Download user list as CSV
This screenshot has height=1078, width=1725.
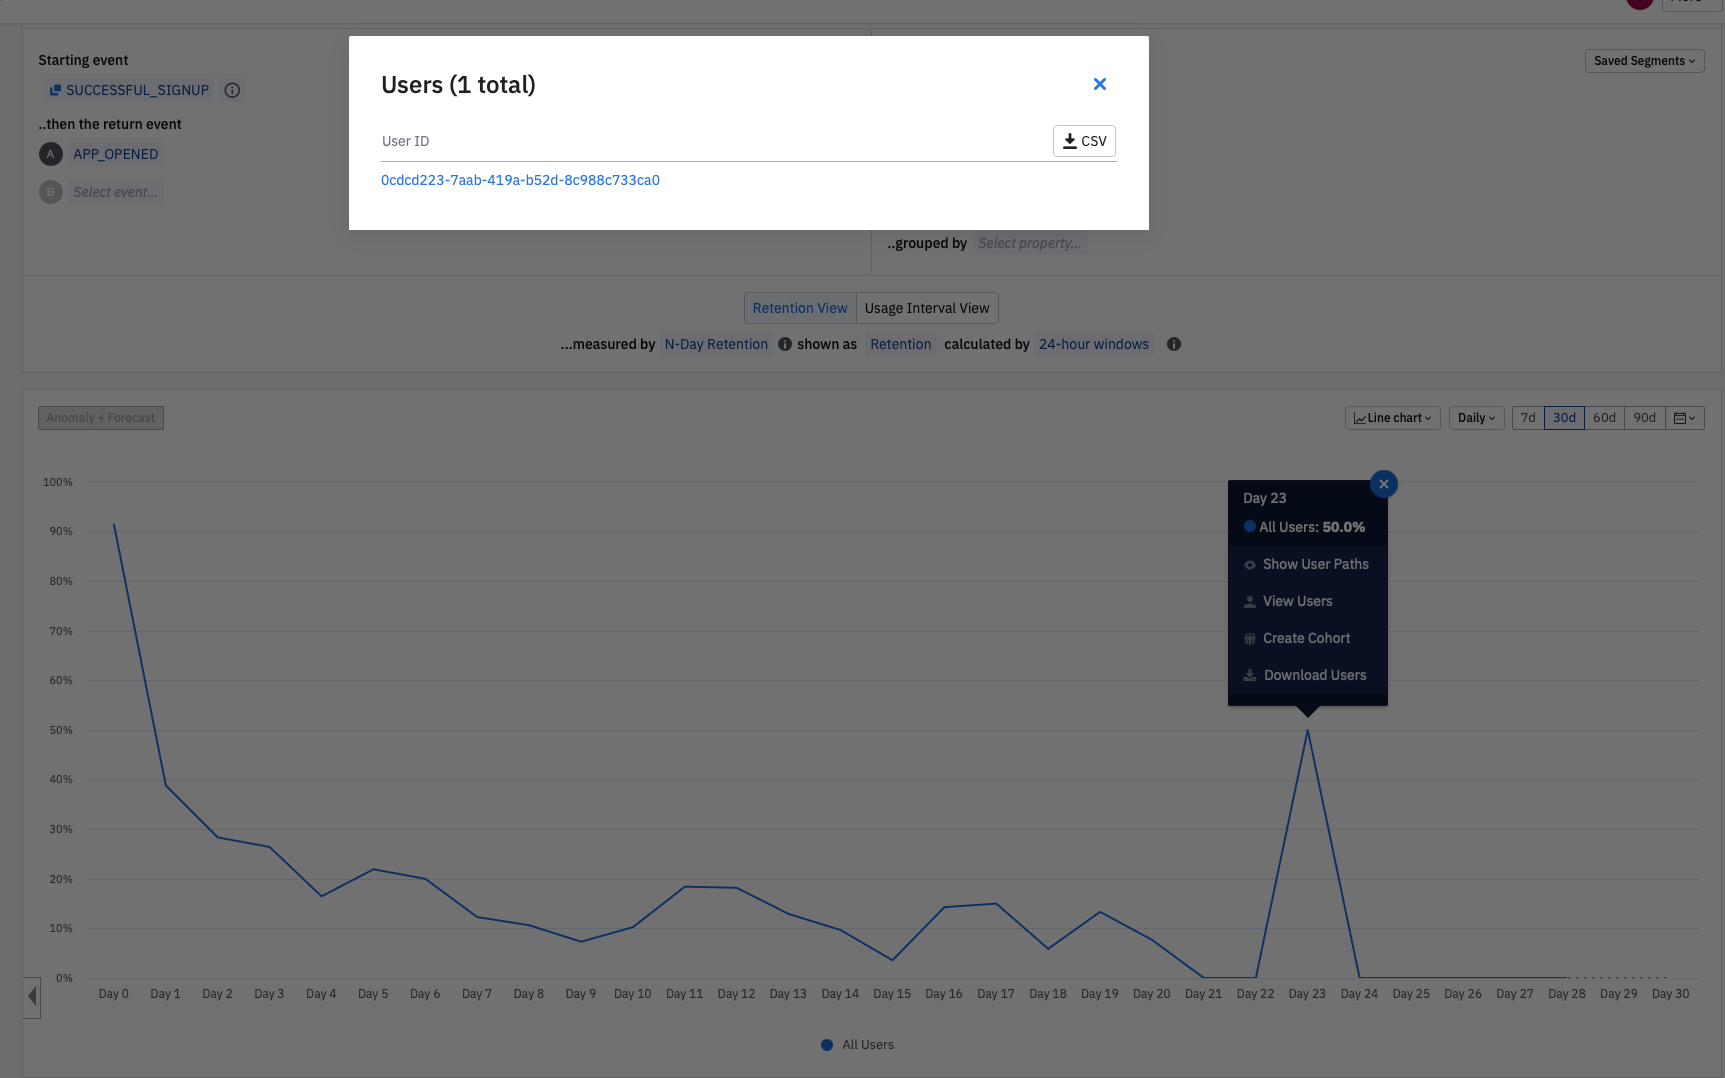tap(1084, 141)
